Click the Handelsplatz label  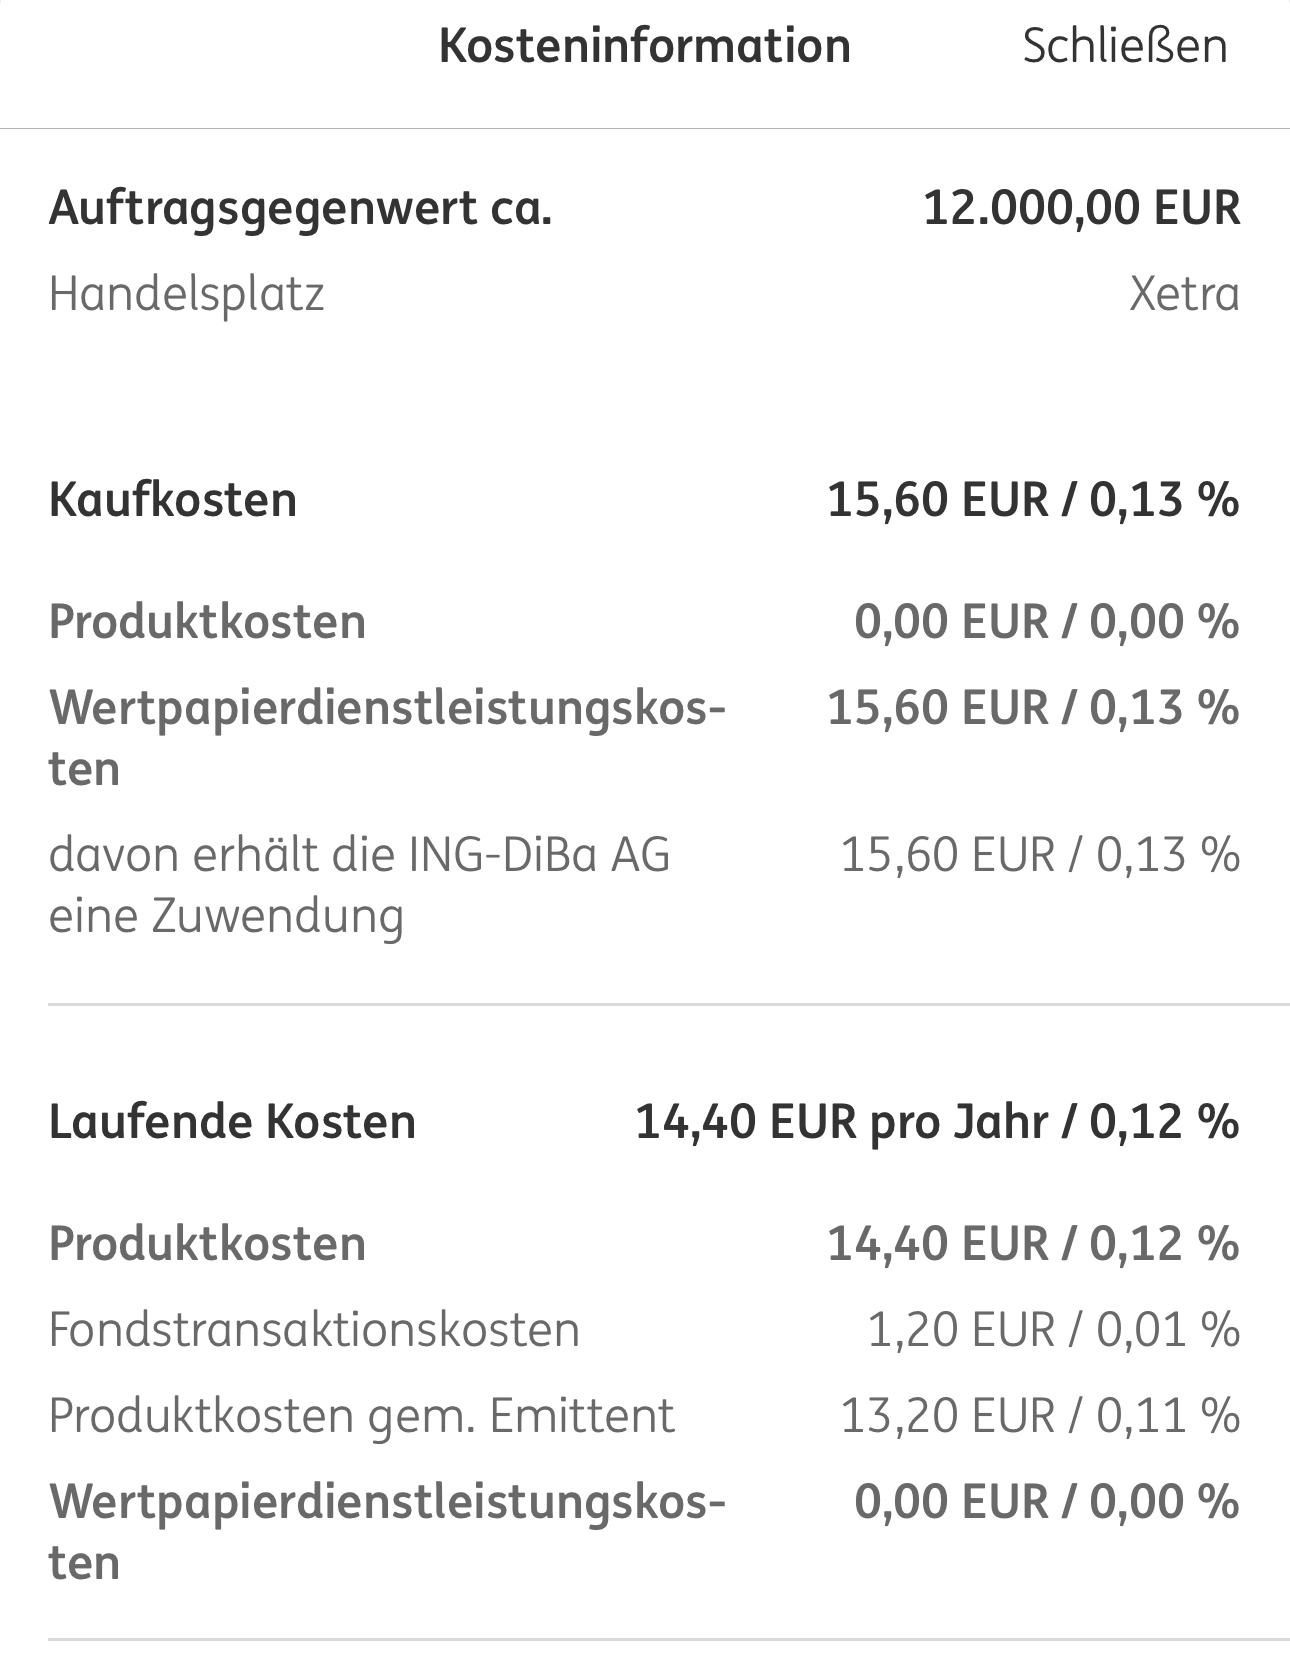187,294
